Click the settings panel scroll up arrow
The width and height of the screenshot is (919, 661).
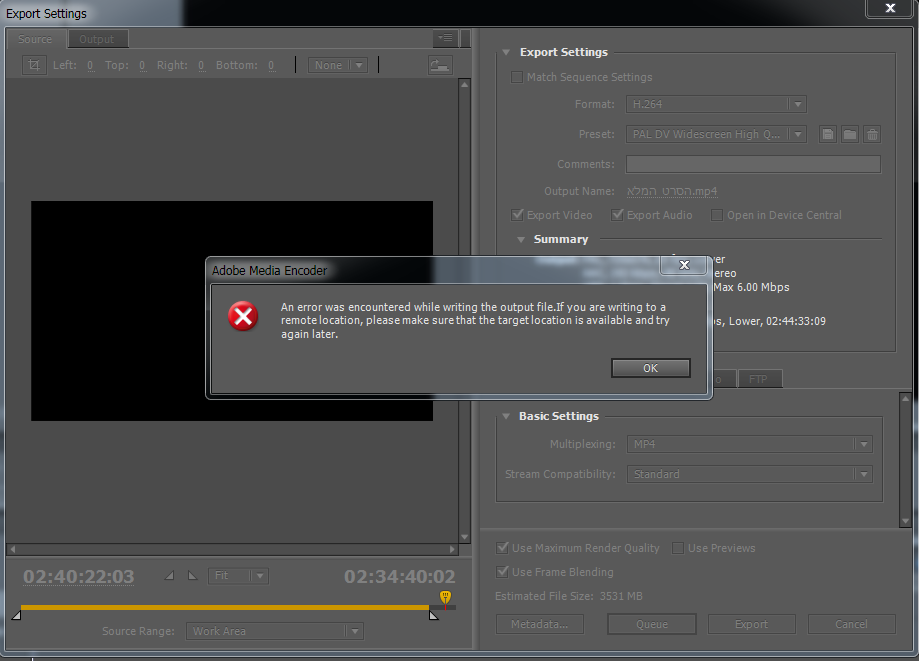click(x=906, y=398)
